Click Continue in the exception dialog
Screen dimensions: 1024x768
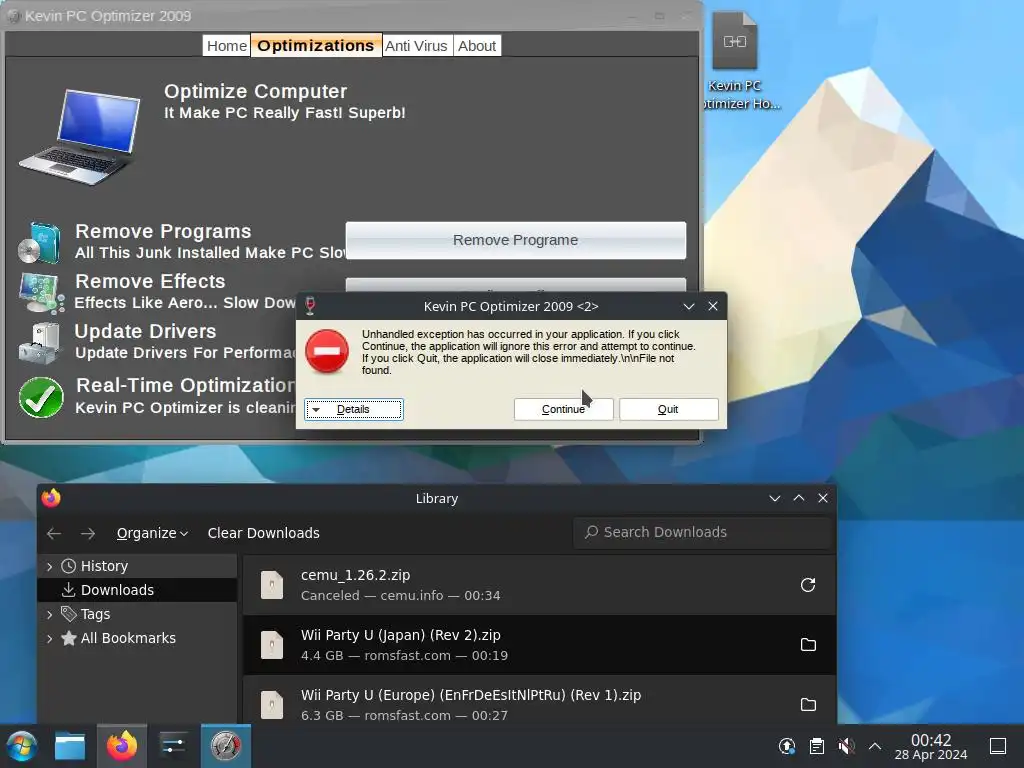(563, 409)
